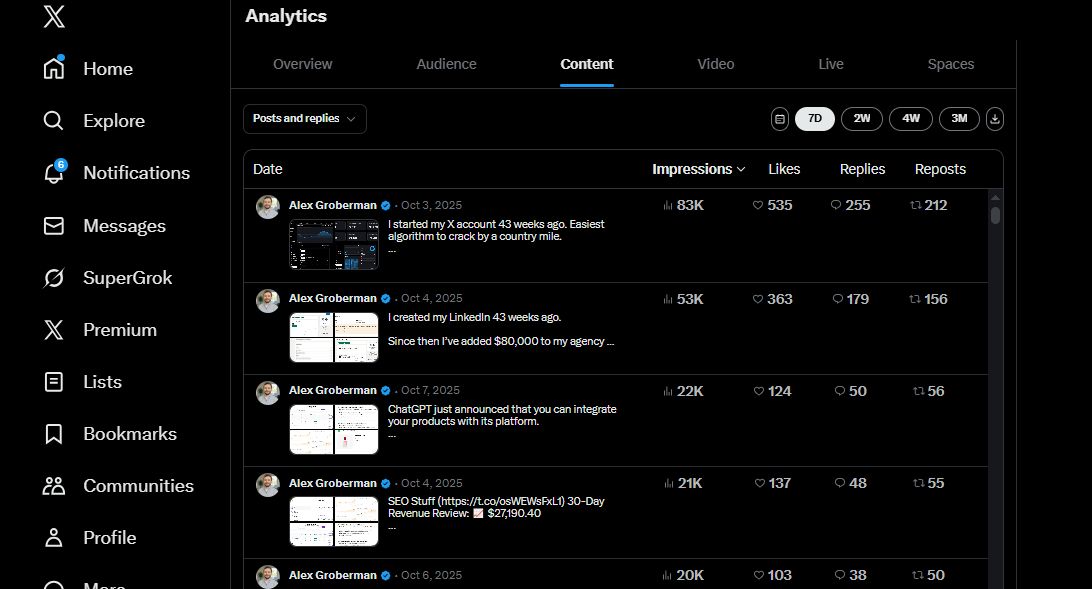Open the Posts and replies dropdown
1092x589 pixels.
click(x=305, y=119)
